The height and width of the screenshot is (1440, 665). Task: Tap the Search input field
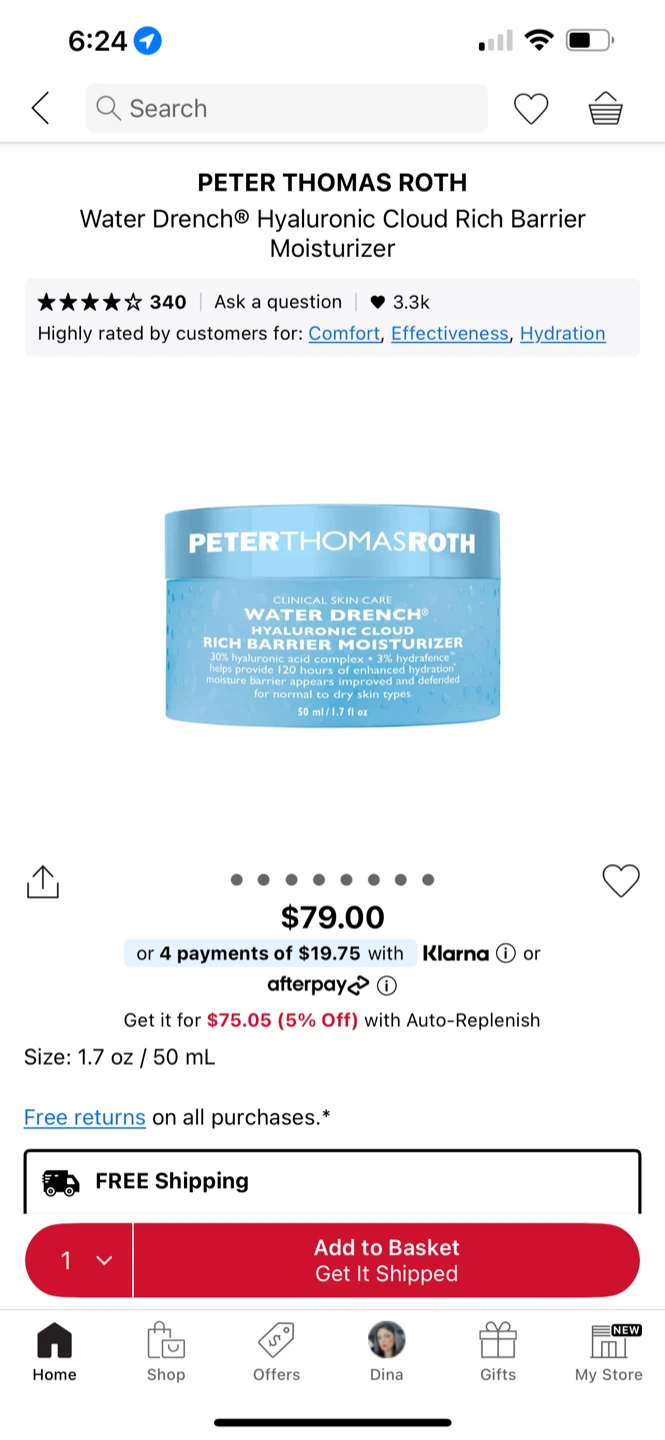click(x=287, y=108)
